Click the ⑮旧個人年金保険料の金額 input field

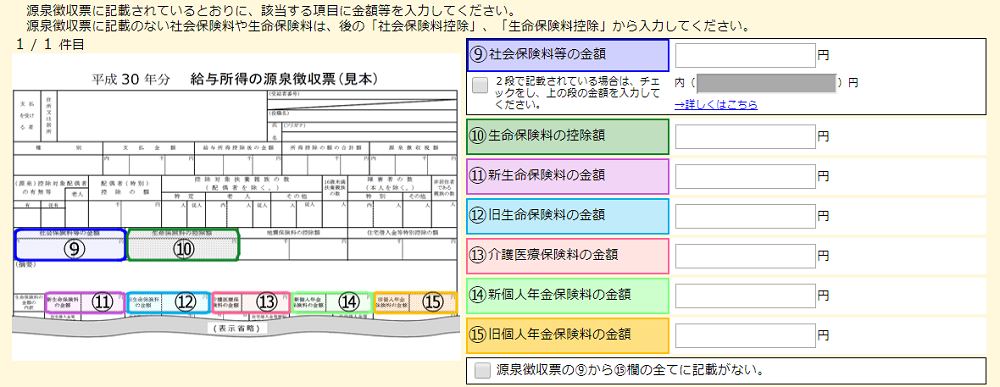[746, 335]
